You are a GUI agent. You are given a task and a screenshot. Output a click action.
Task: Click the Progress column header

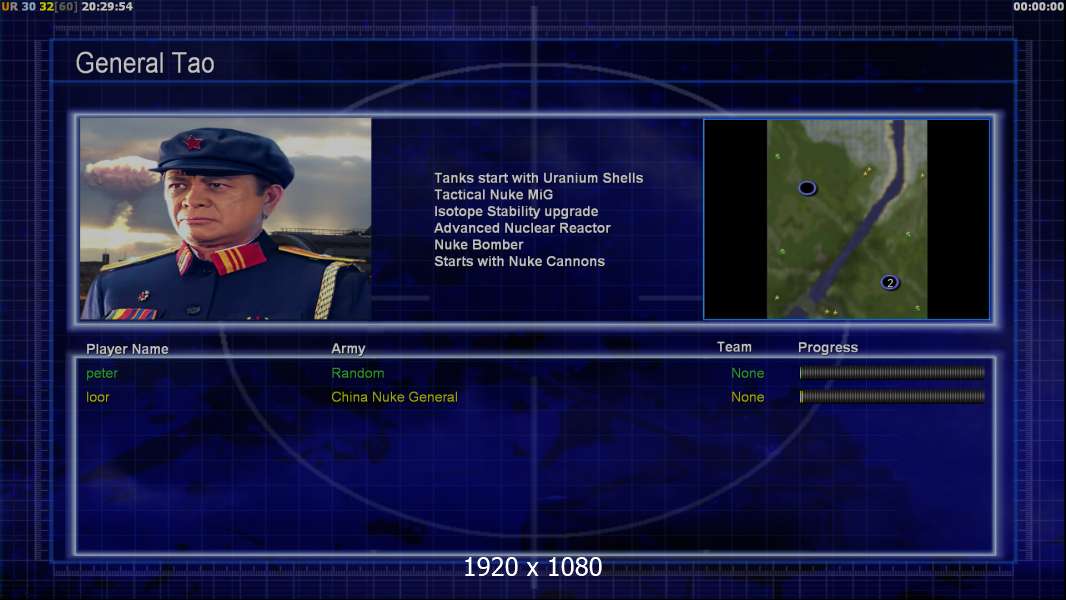(827, 347)
